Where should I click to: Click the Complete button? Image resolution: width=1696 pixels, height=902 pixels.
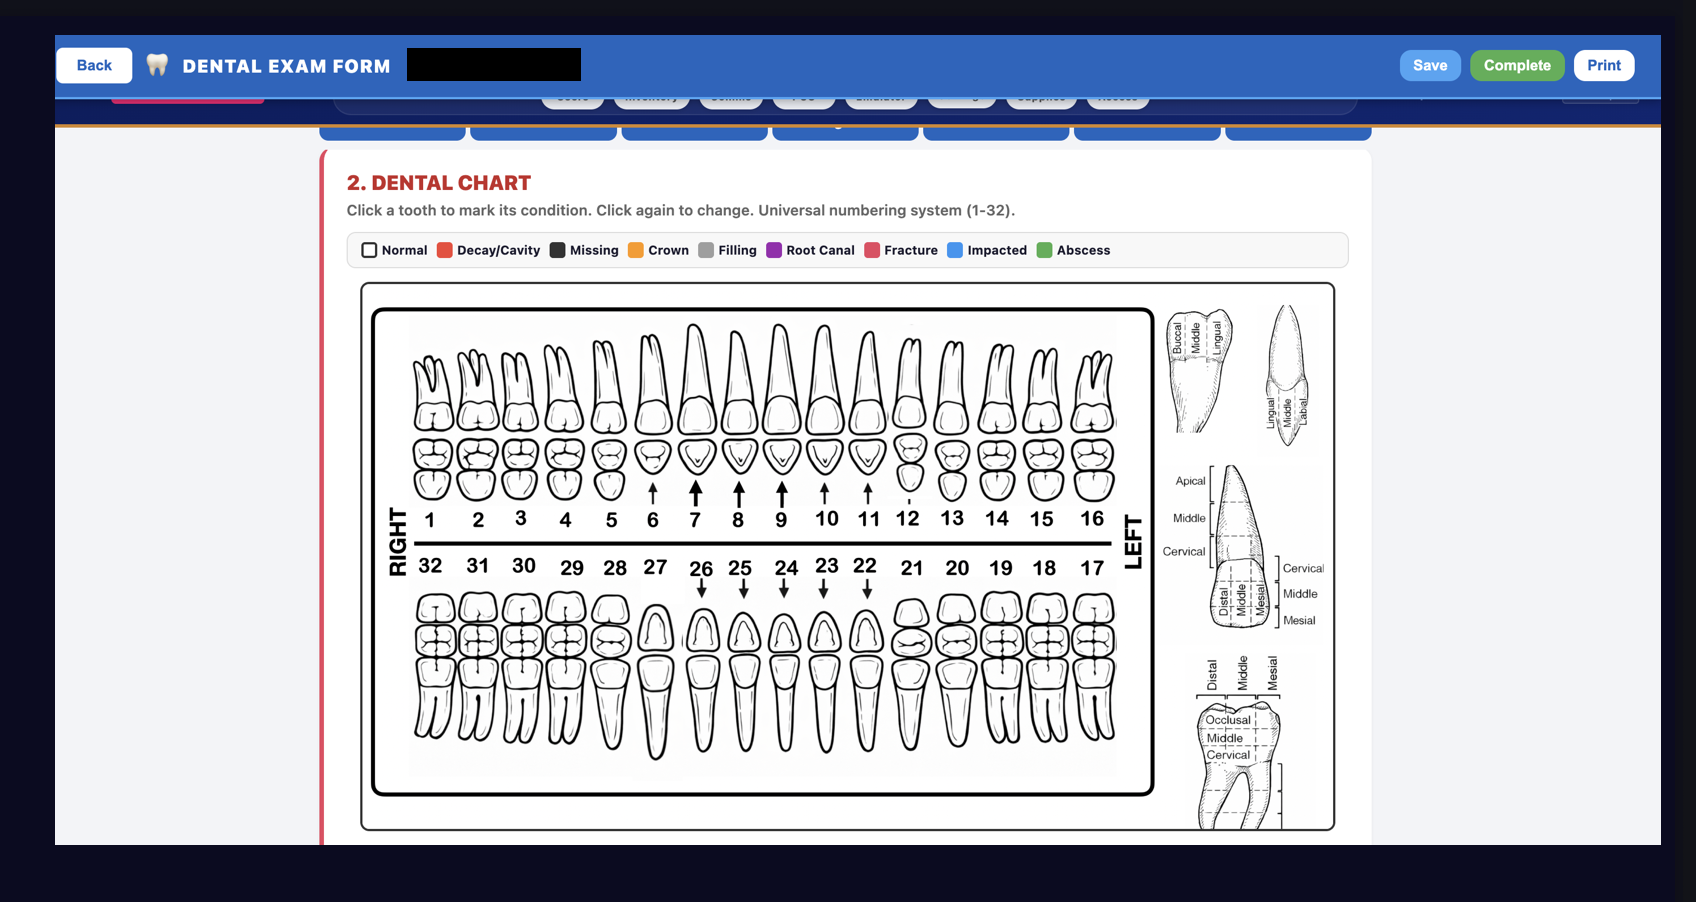1517,64
